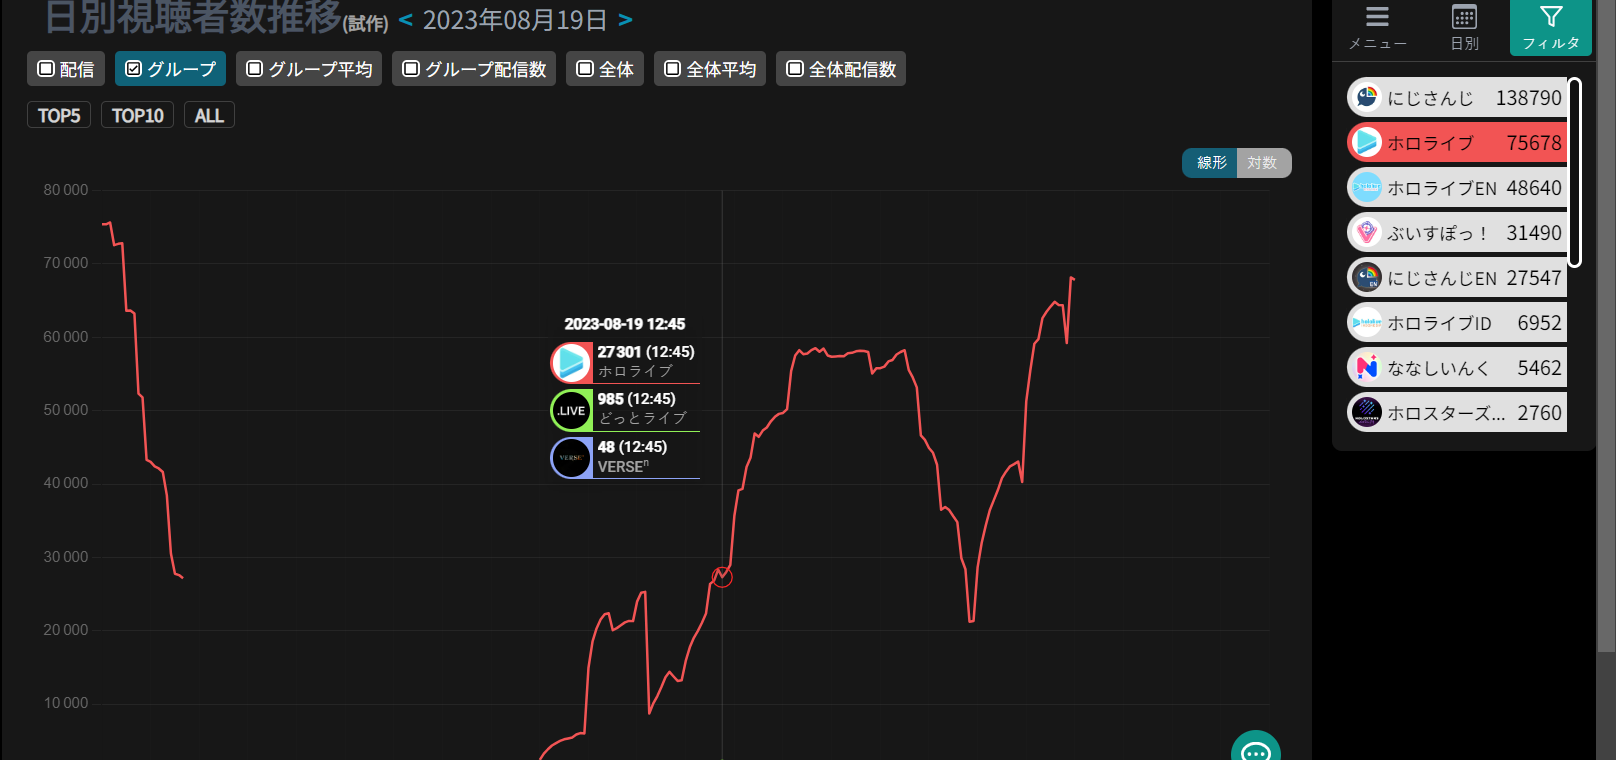Screen dimensions: 1616x760
Task: Click the circled 12:45 chart data point
Action: pyautogui.click(x=722, y=577)
